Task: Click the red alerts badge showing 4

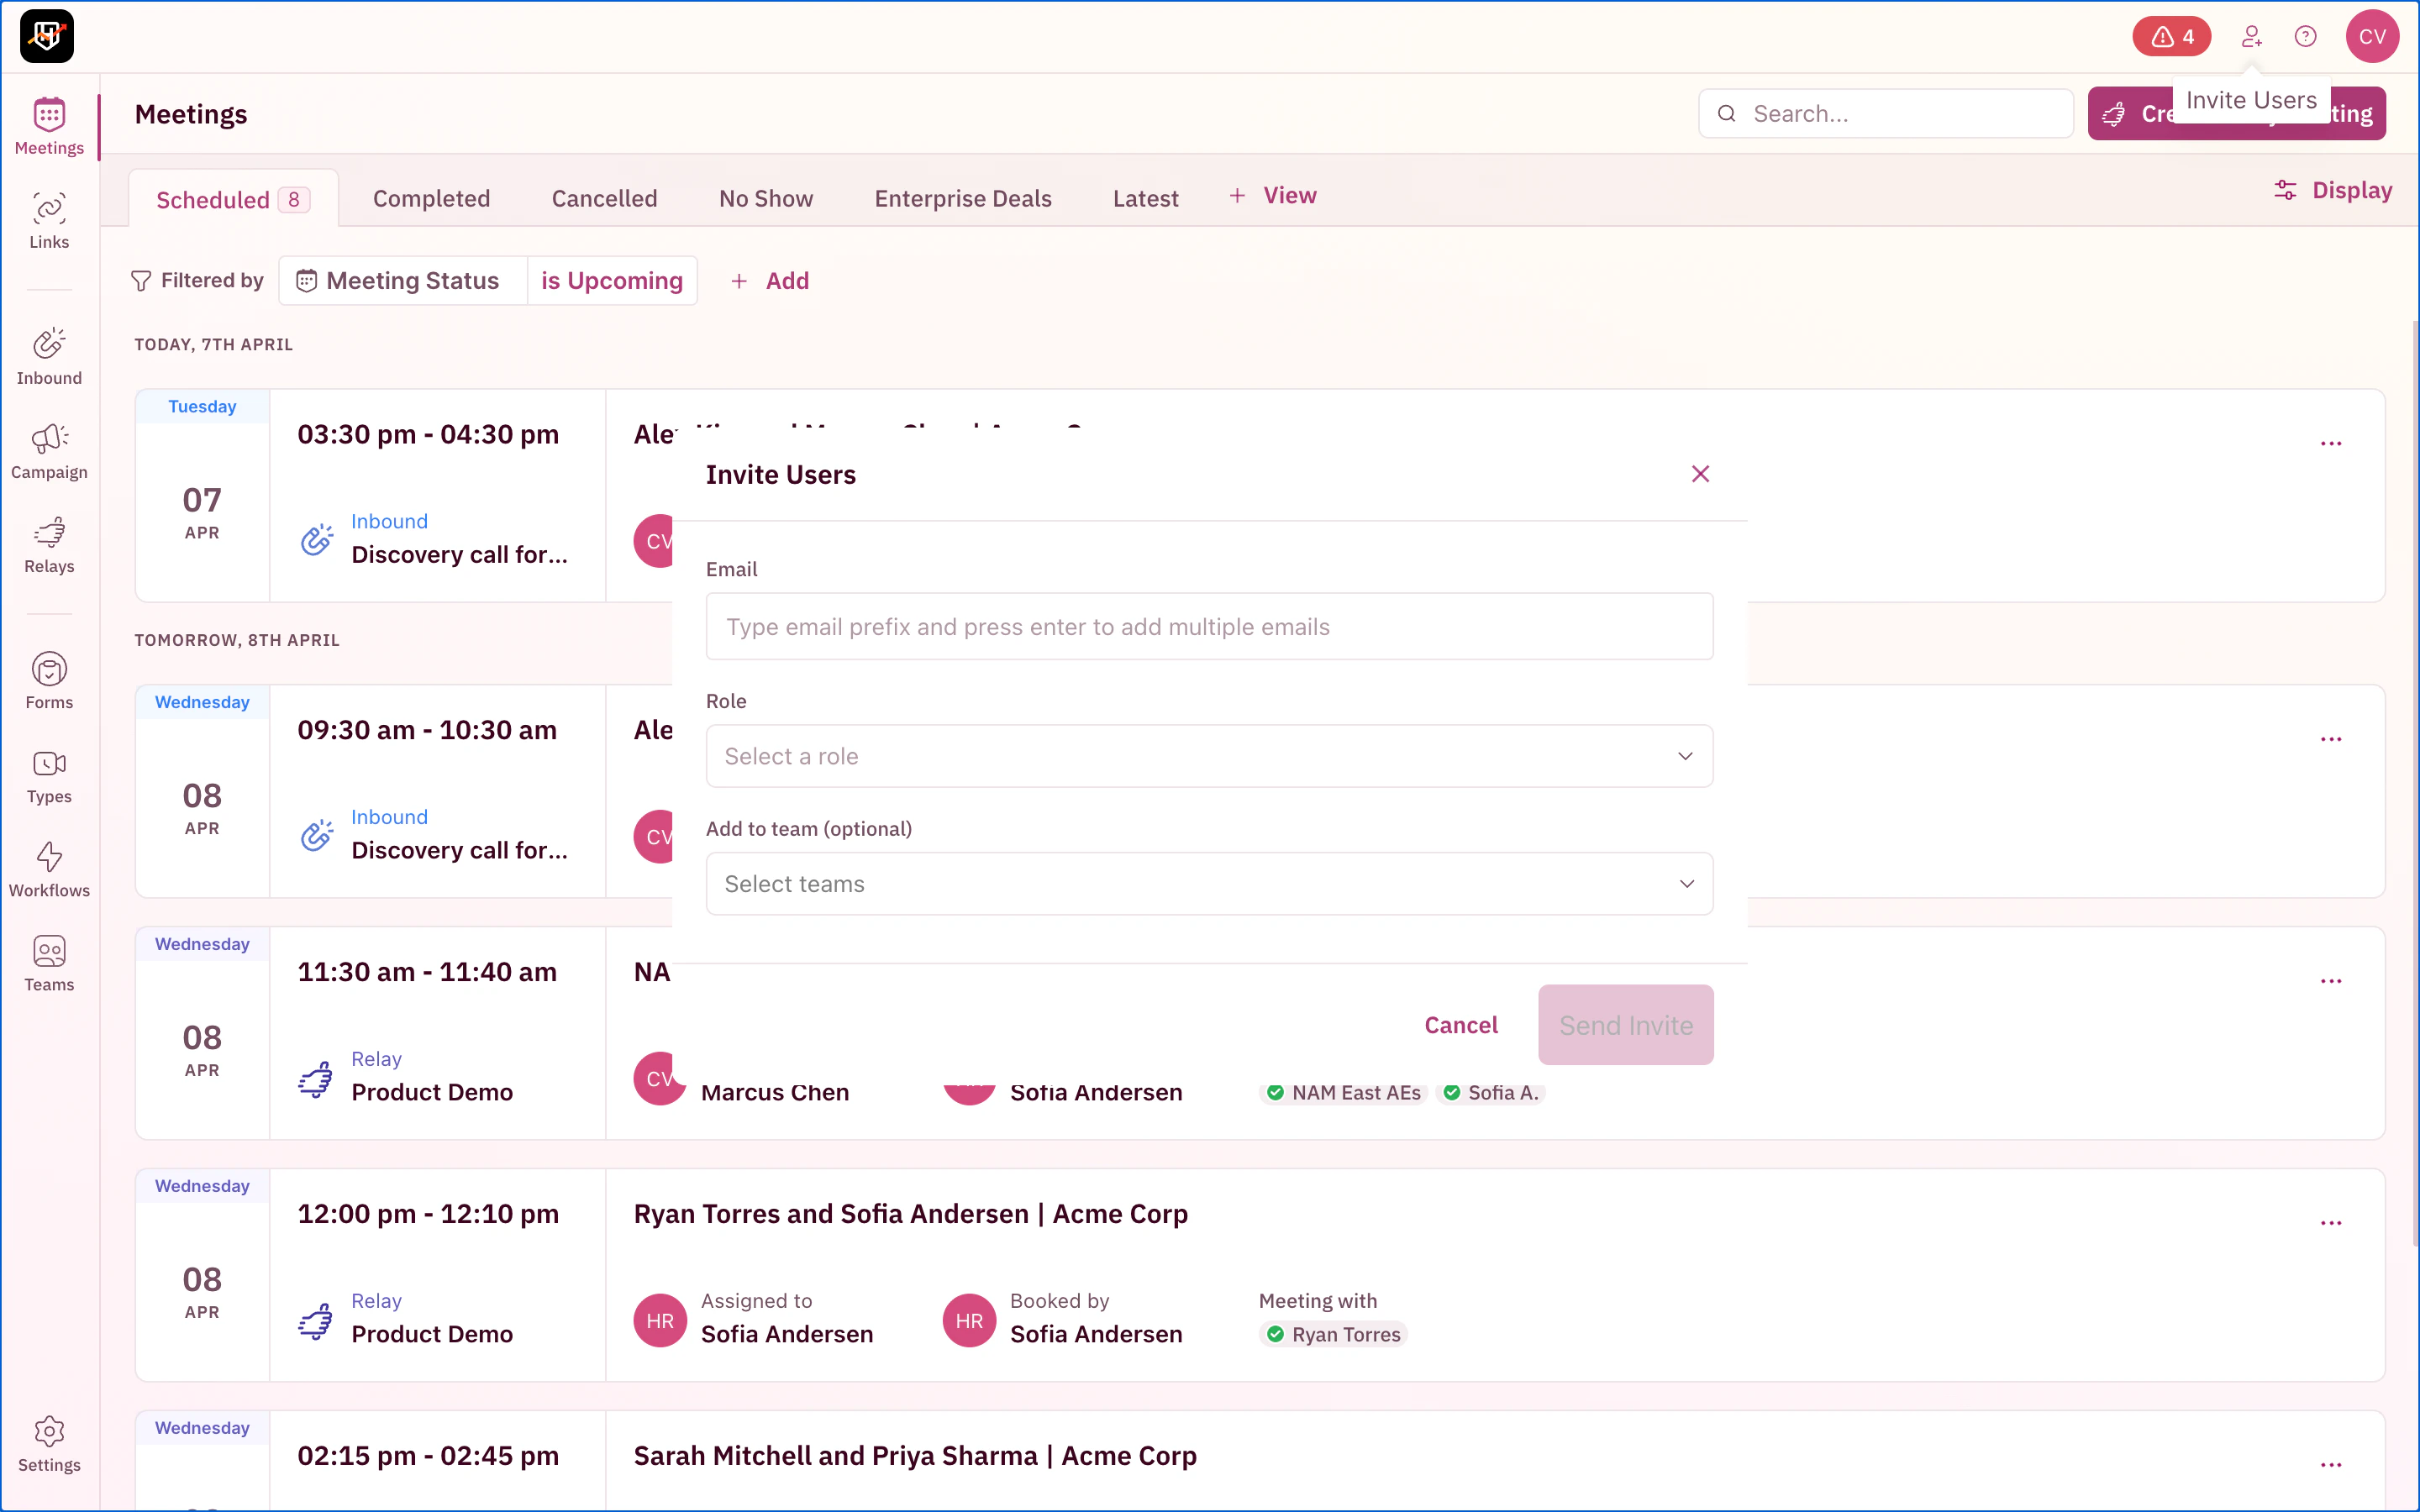Action: [x=2171, y=37]
